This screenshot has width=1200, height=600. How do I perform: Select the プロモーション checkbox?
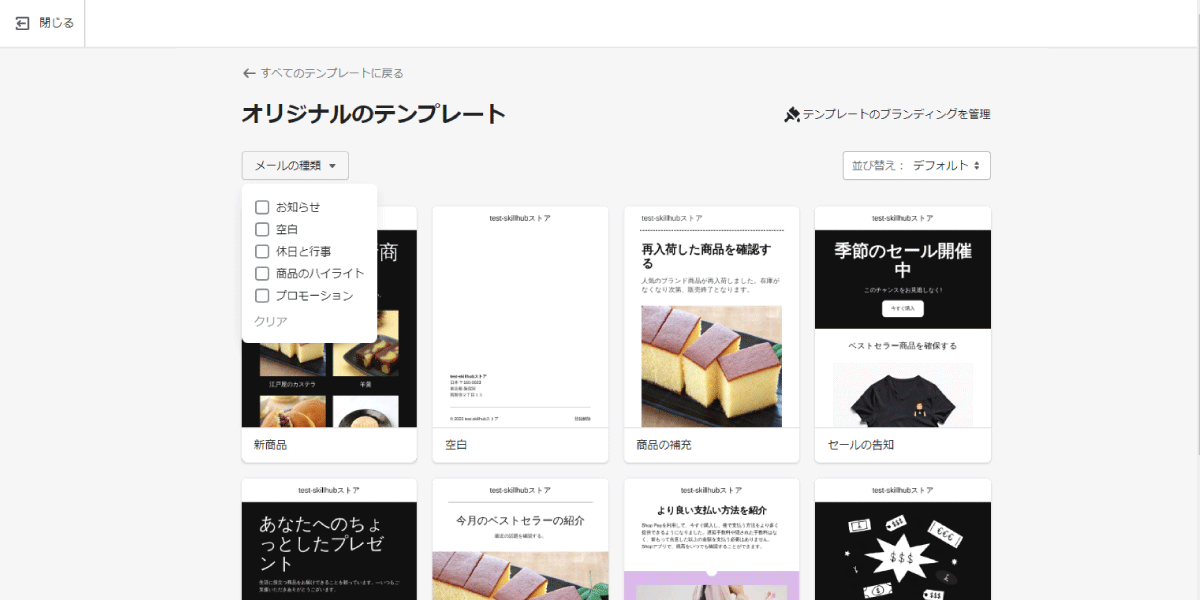click(x=262, y=295)
